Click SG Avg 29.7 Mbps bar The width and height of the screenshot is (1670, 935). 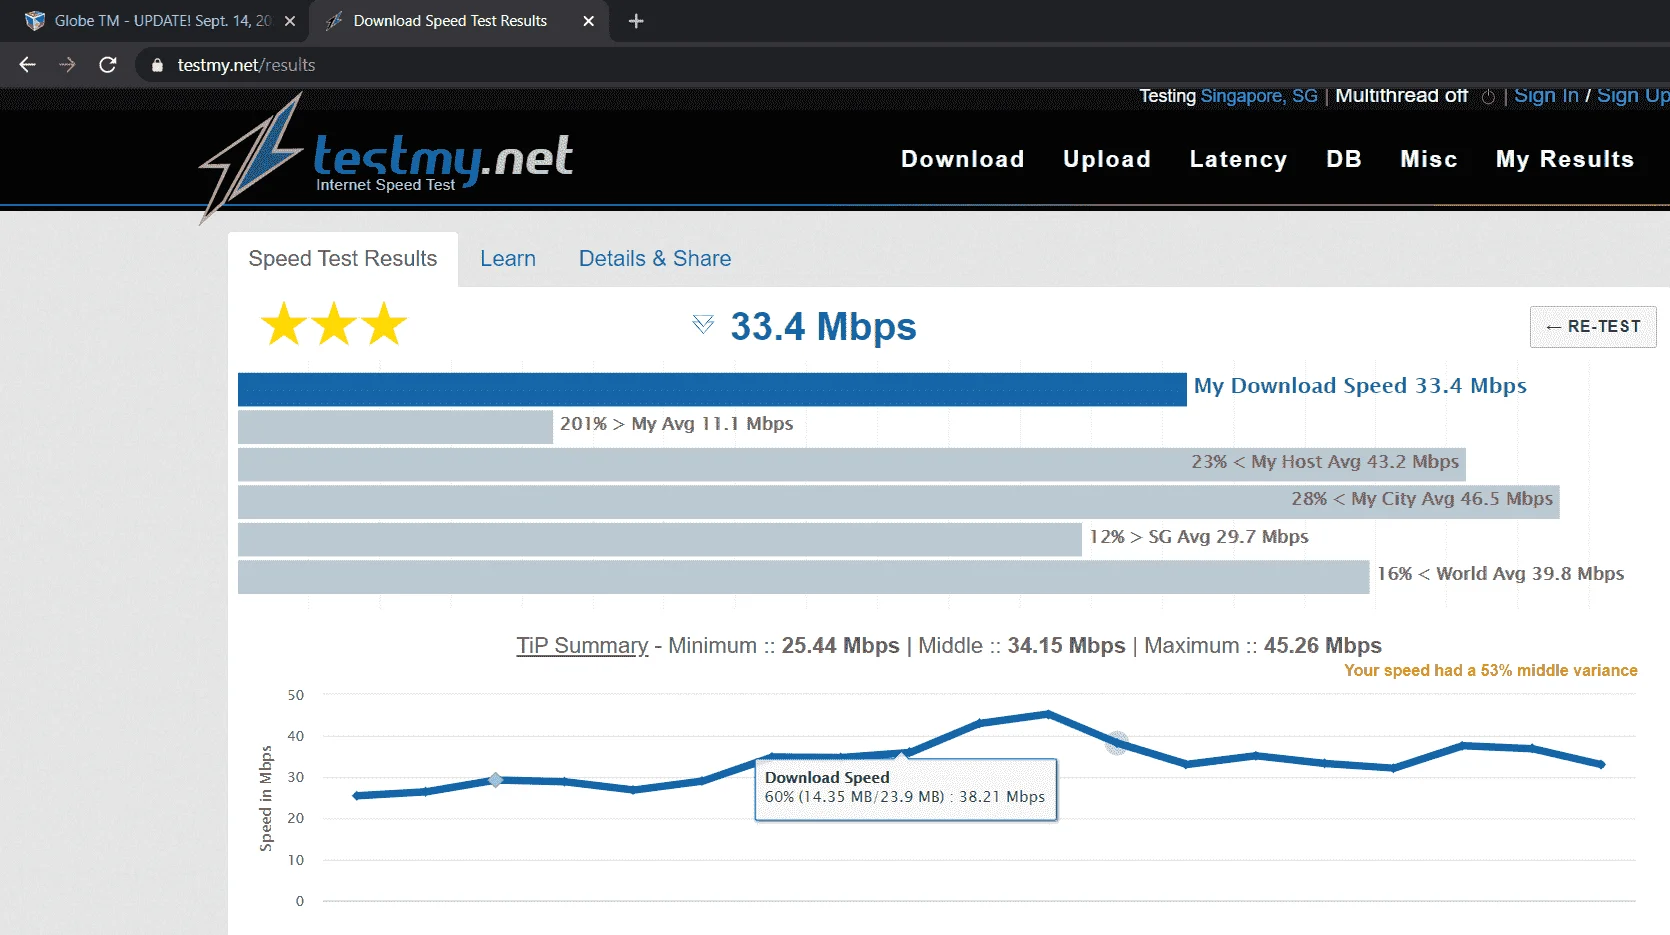click(660, 539)
